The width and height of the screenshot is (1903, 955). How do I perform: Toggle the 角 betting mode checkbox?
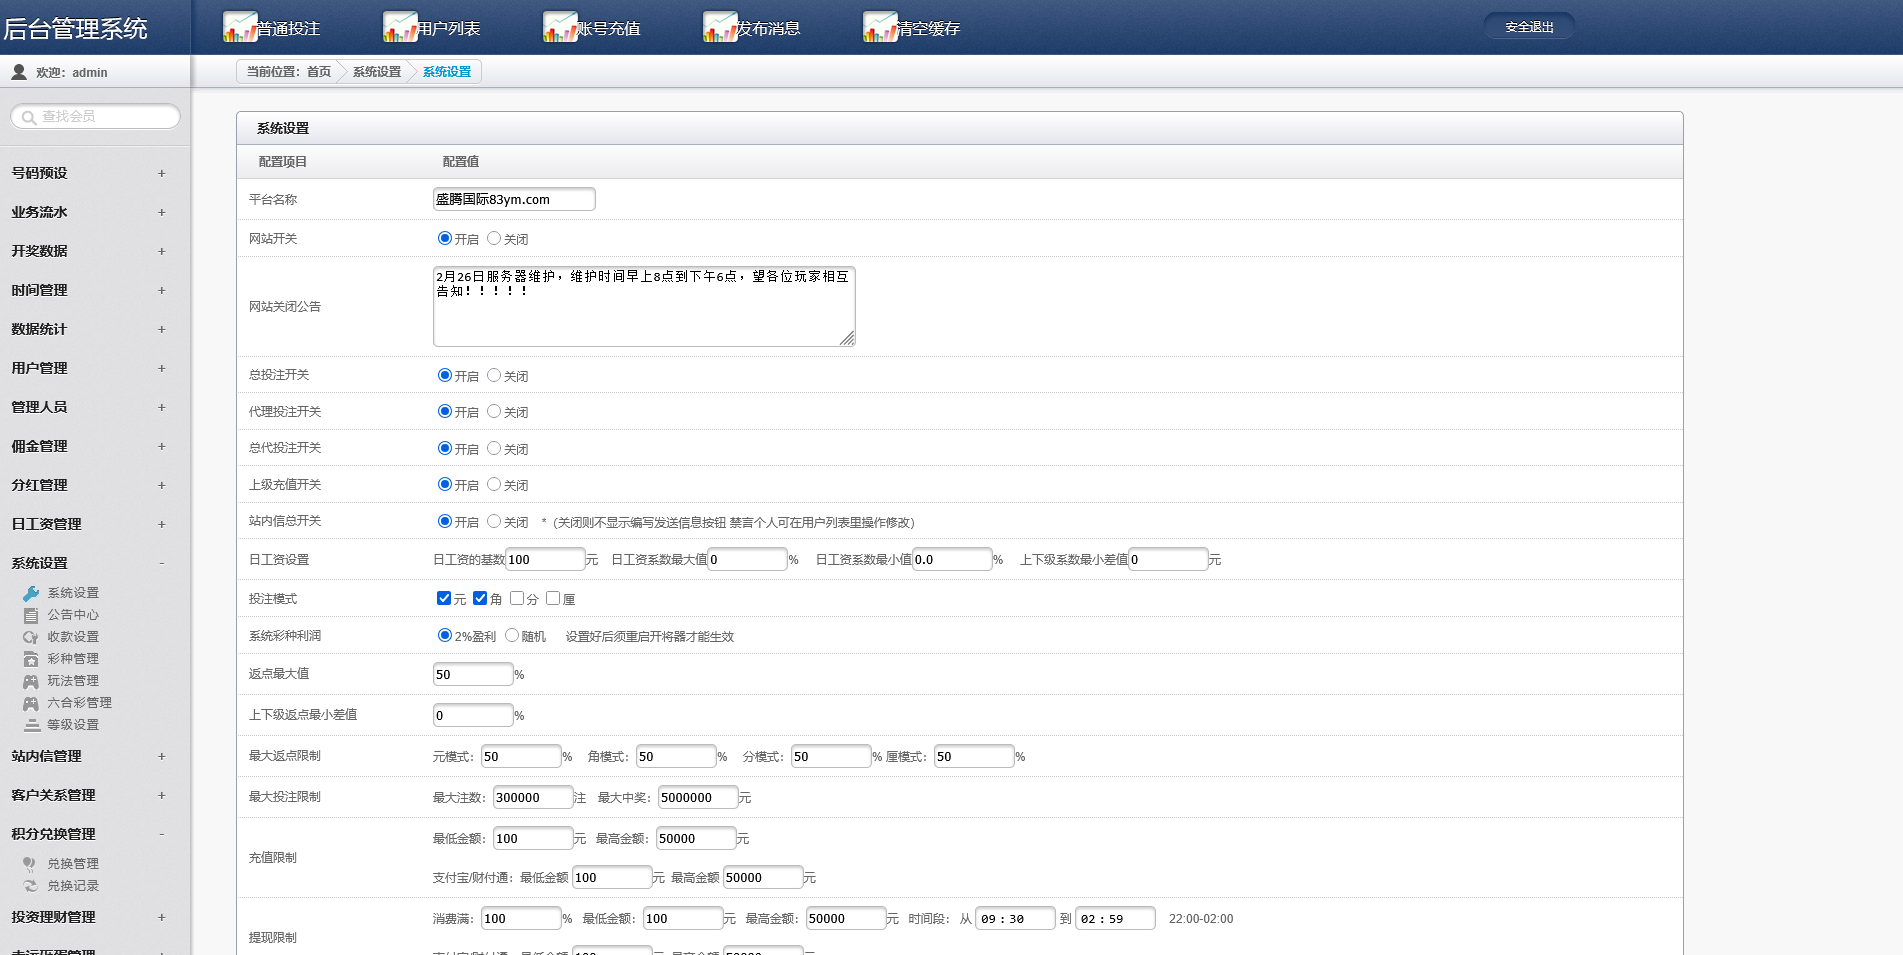tap(480, 598)
